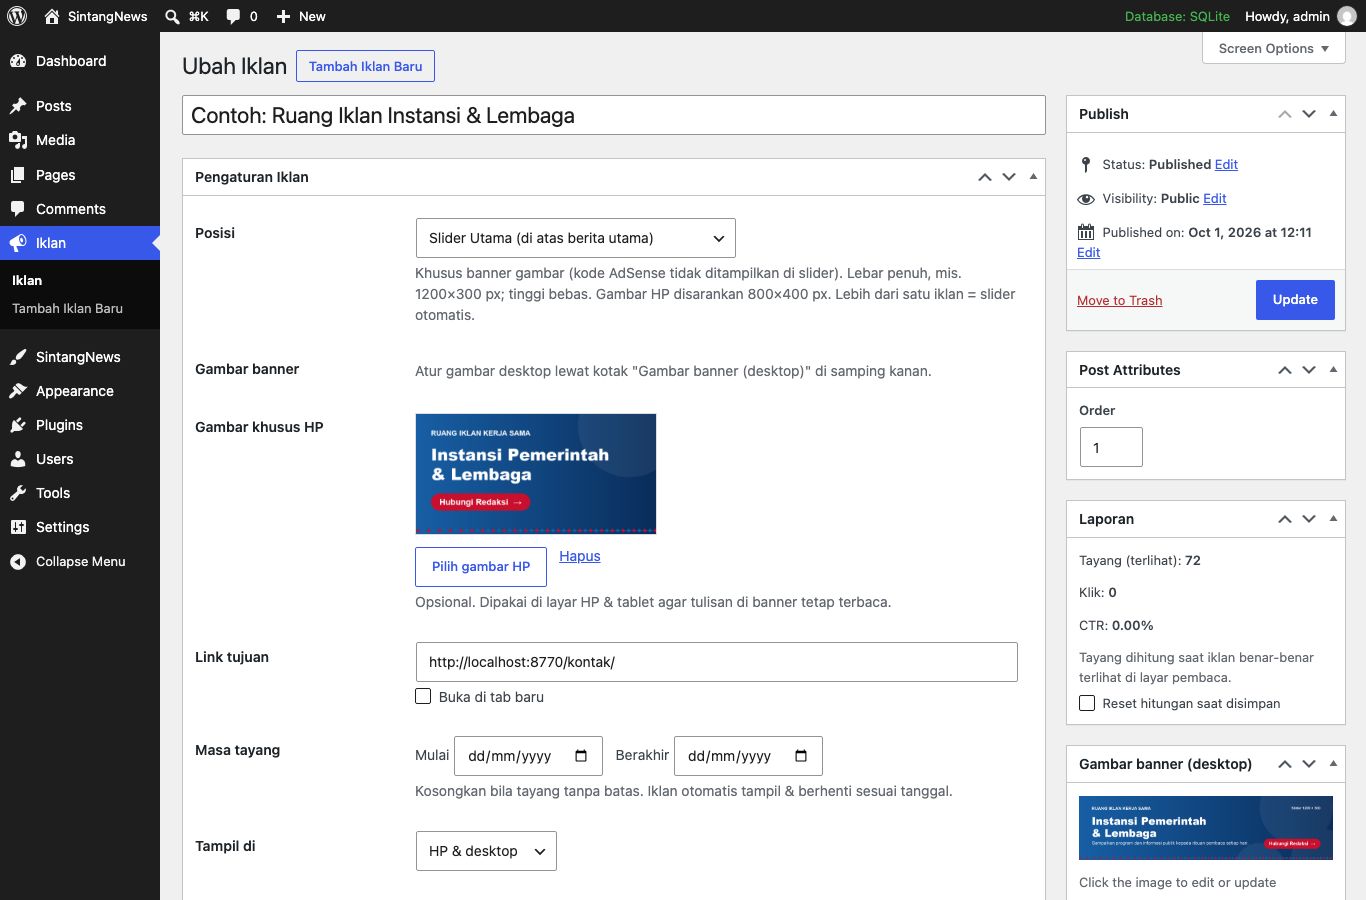Open the Tools menu

point(80,493)
